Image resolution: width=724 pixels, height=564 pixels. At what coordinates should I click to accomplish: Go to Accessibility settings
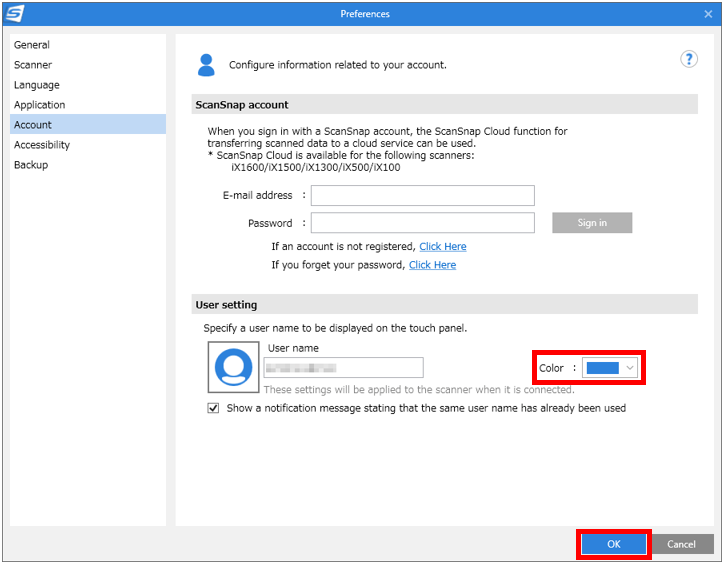88,145
